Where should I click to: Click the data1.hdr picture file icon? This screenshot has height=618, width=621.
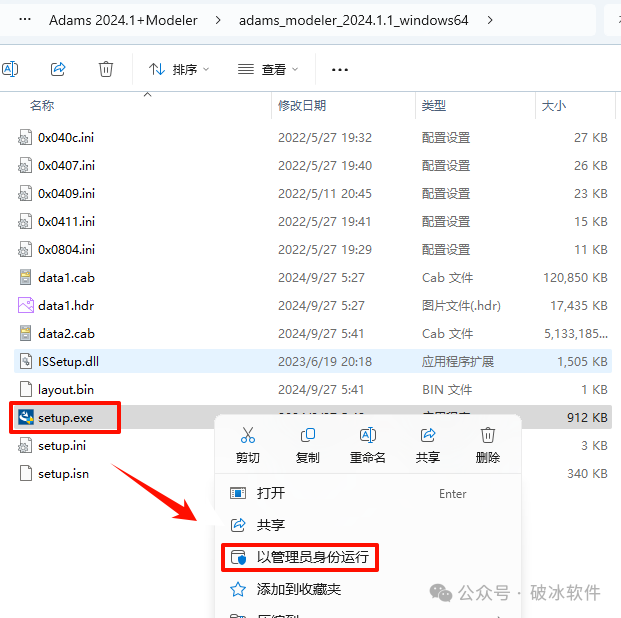pos(26,305)
